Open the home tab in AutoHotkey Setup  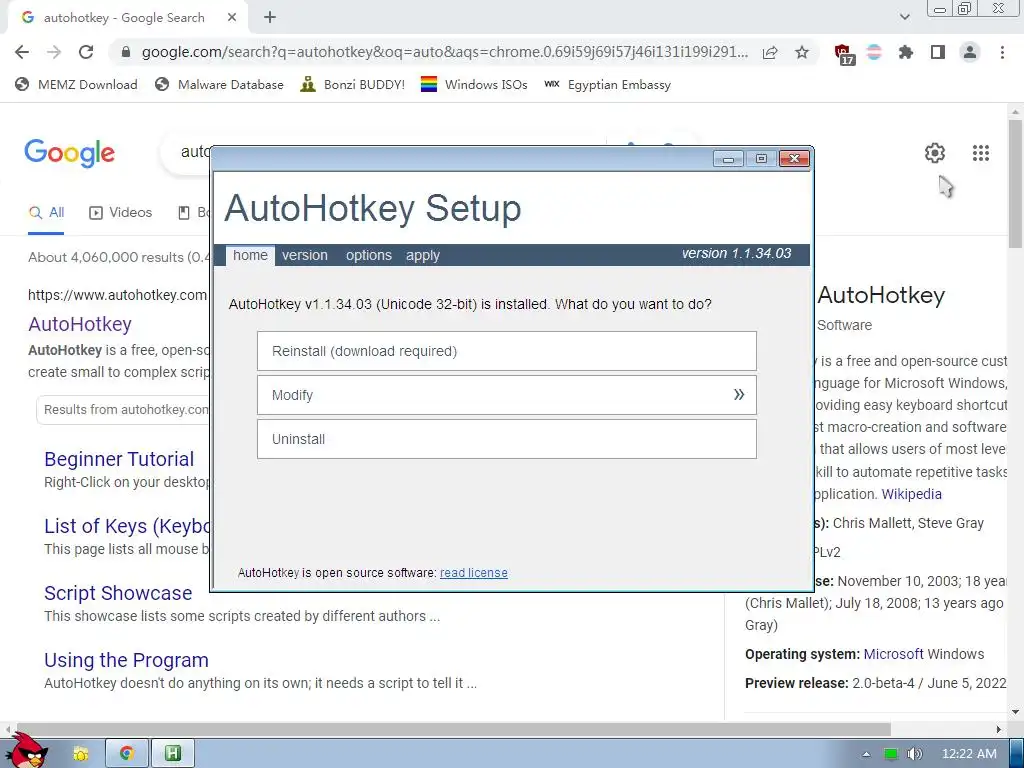coord(250,255)
